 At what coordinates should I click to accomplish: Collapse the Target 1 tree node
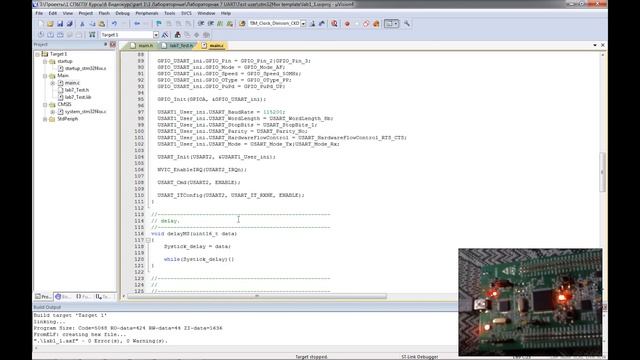(x=38, y=54)
